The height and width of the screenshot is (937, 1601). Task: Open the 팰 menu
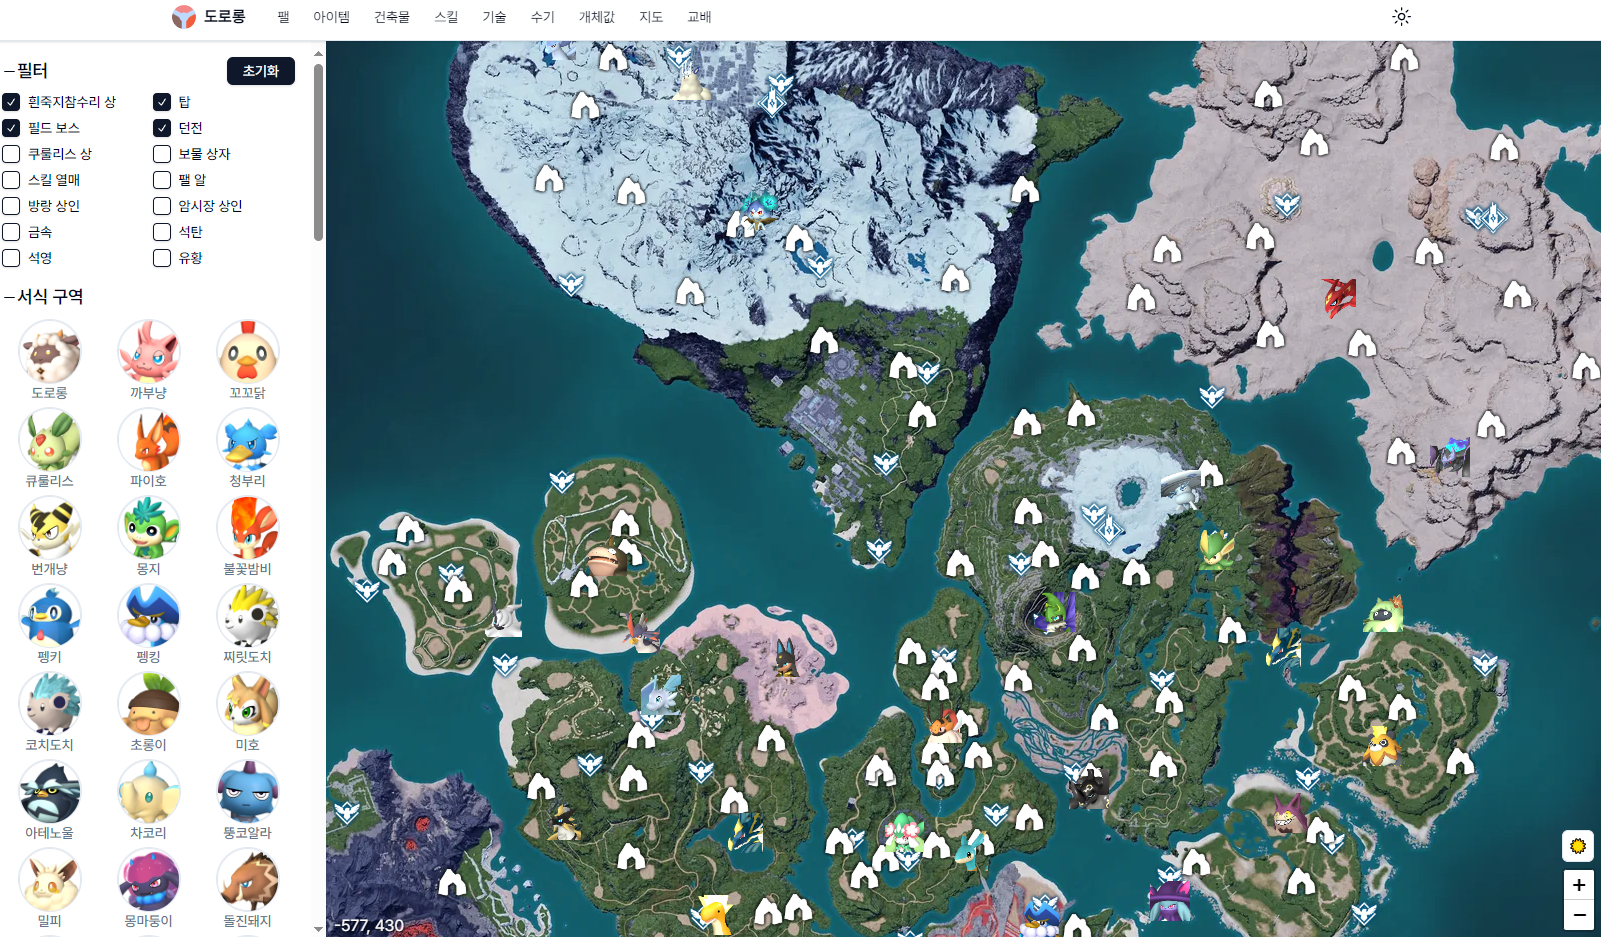pos(284,17)
